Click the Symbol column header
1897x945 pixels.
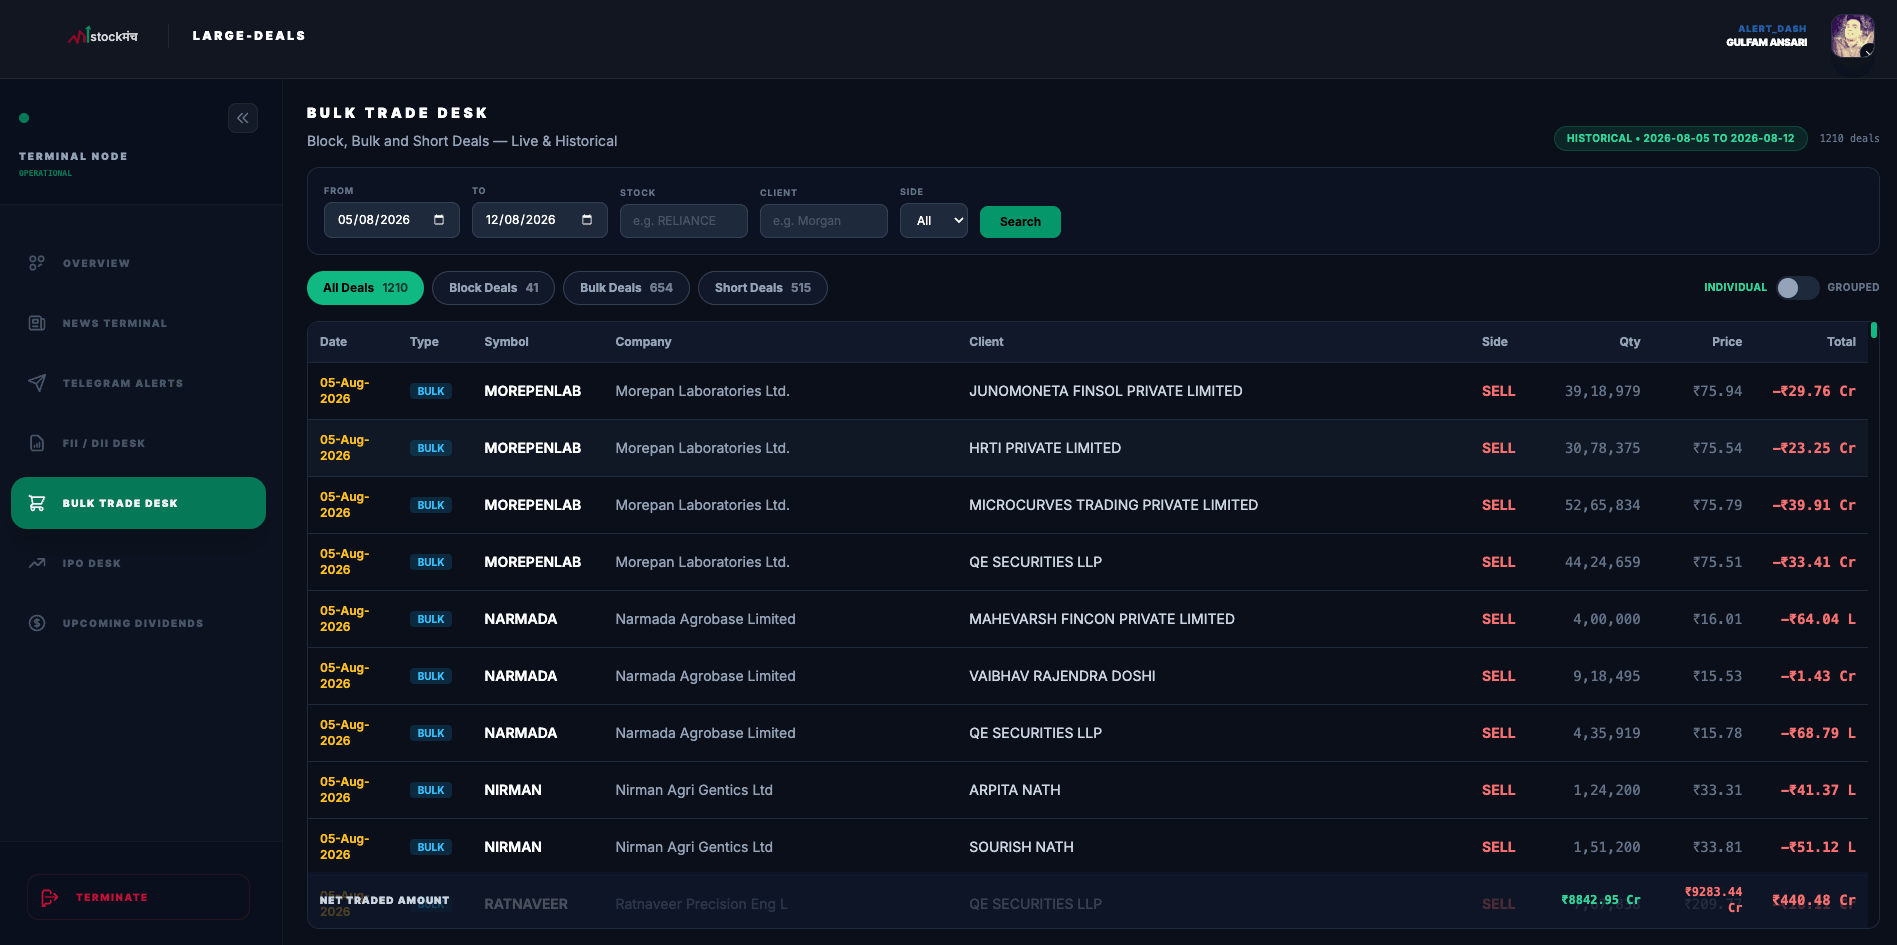click(x=506, y=342)
